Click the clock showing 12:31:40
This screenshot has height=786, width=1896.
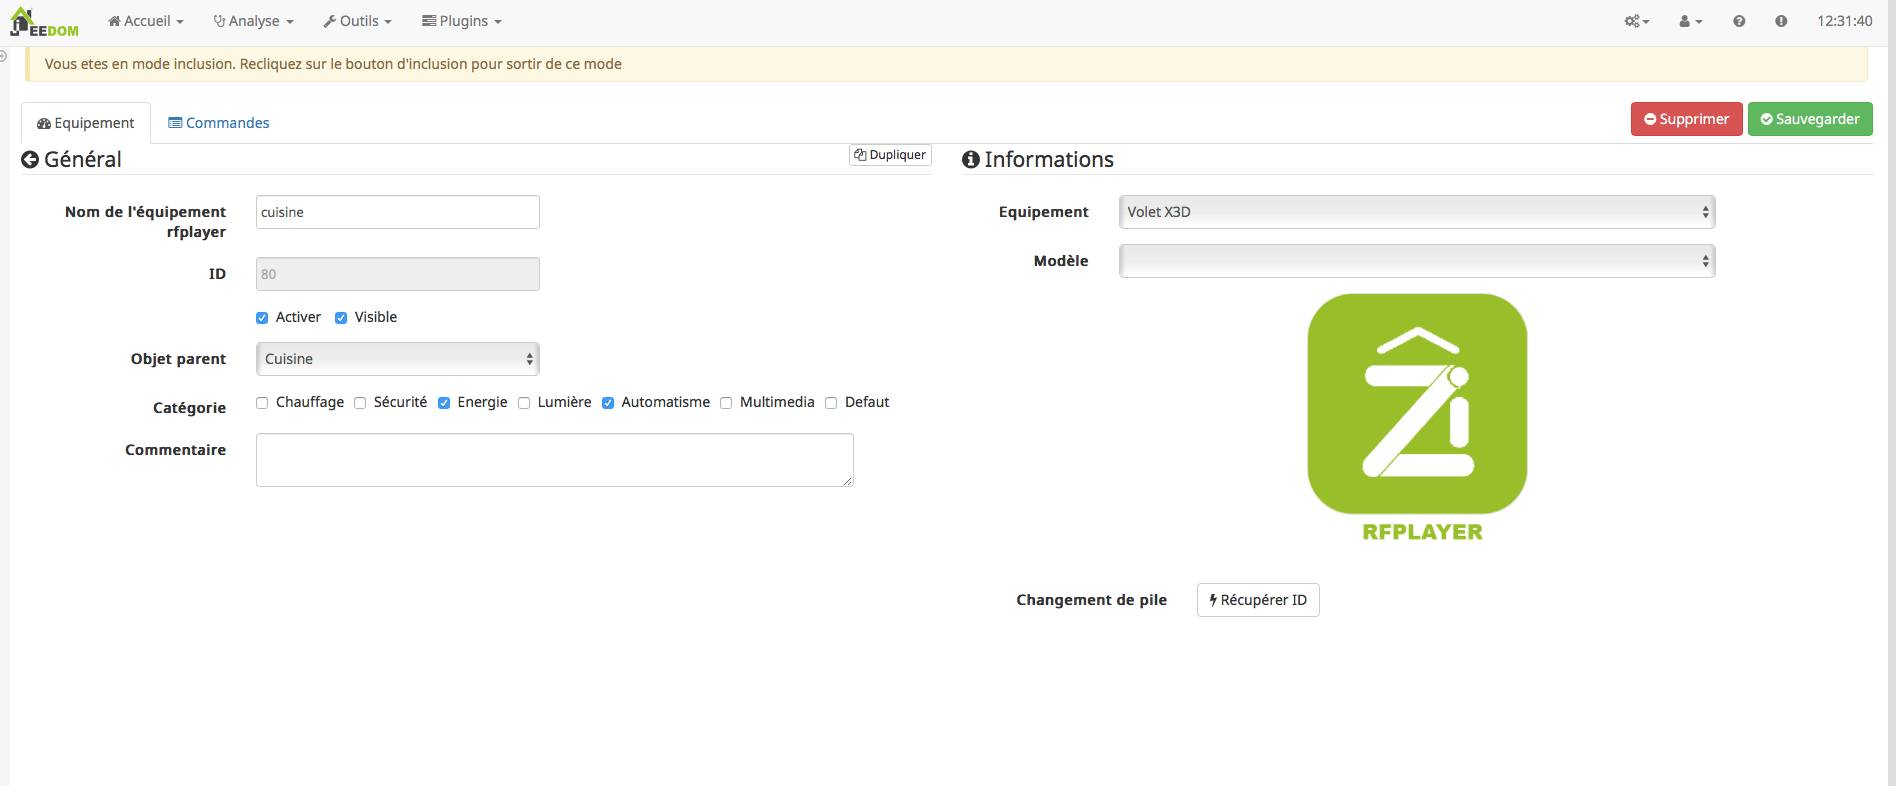tap(1845, 21)
